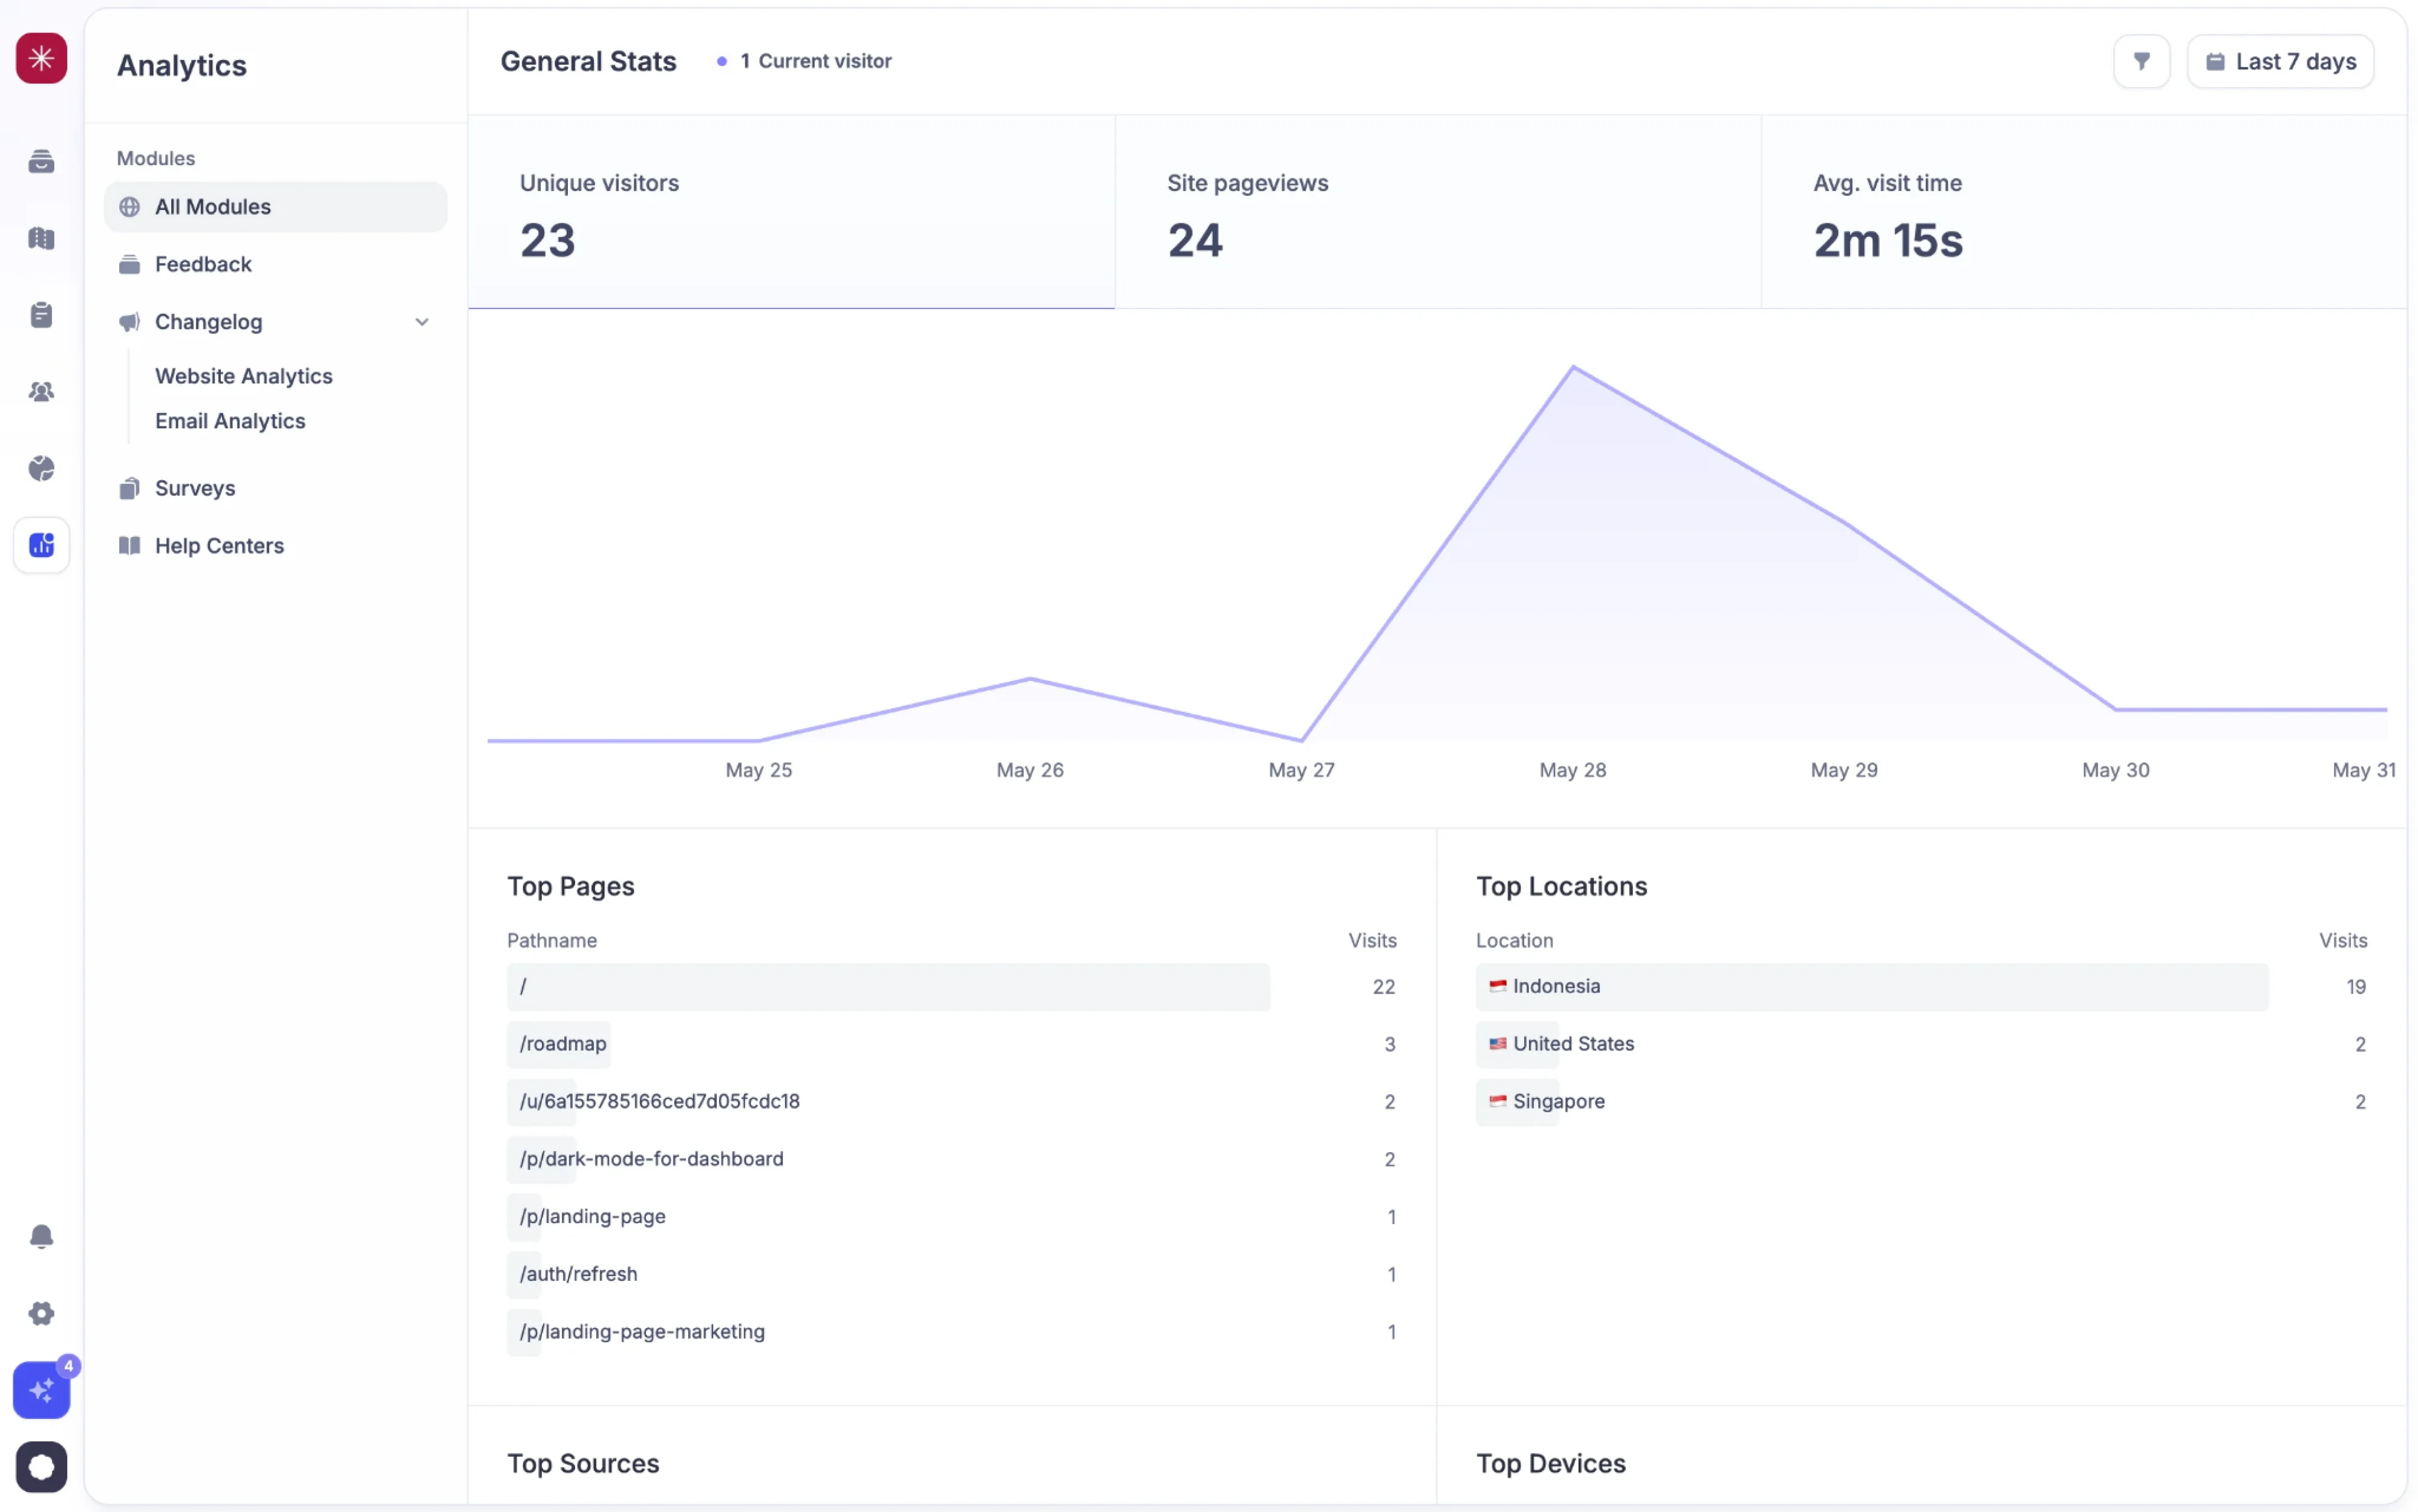Click the red asterisk workspace logo
This screenshot has height=1512, width=2418.
(41, 58)
